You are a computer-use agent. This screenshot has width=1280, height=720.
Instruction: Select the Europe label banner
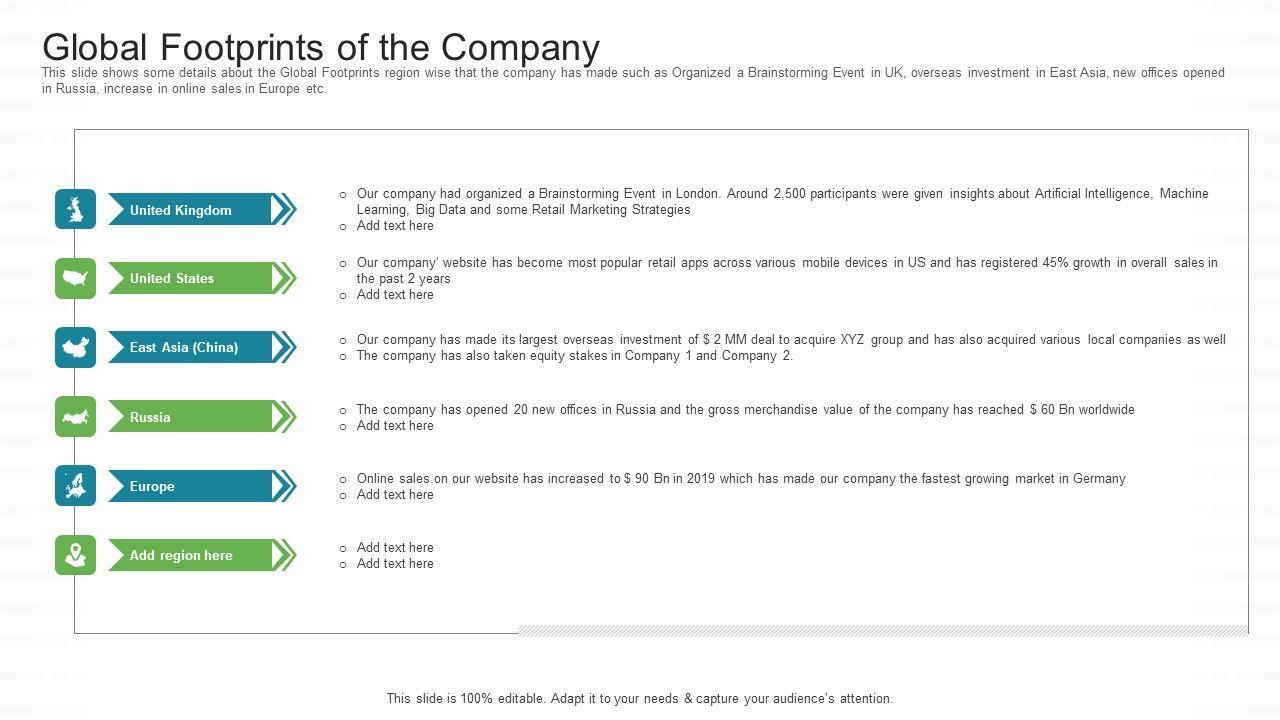(x=190, y=486)
